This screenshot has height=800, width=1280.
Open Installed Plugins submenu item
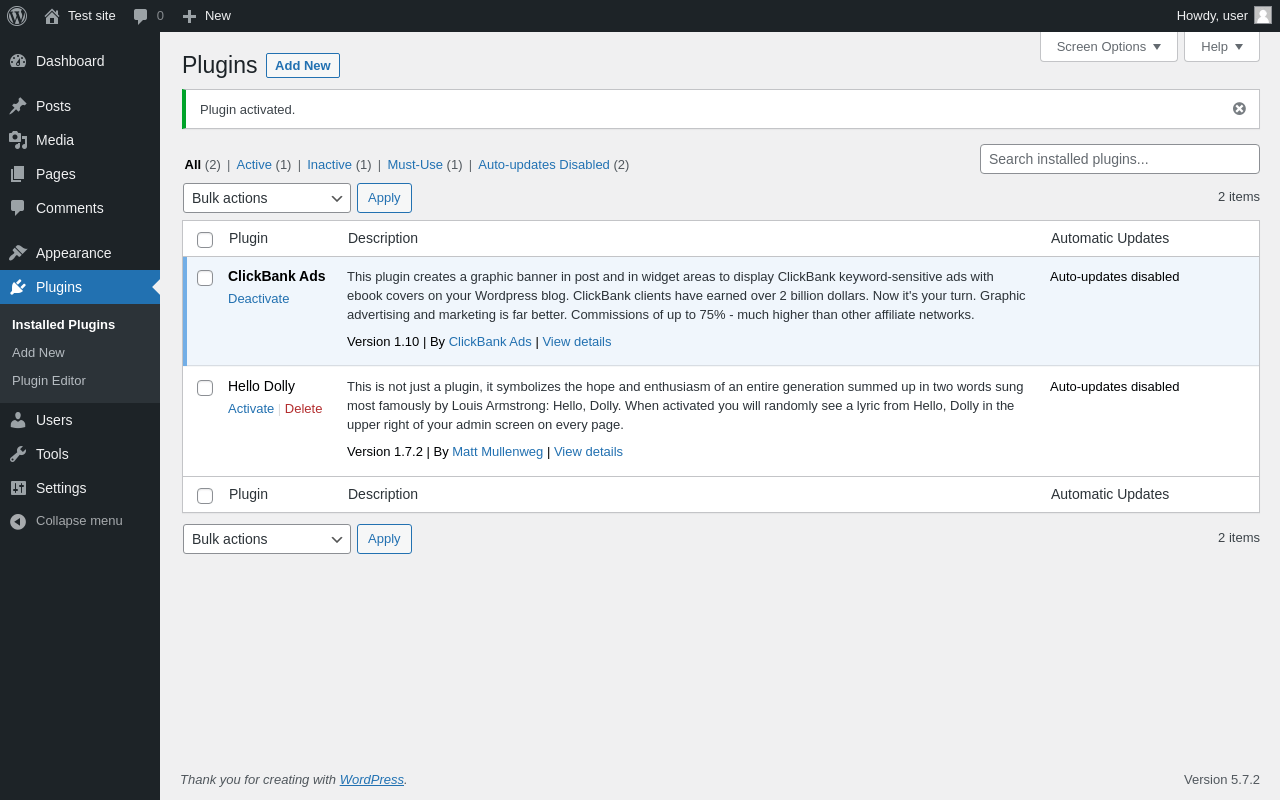[64, 325]
